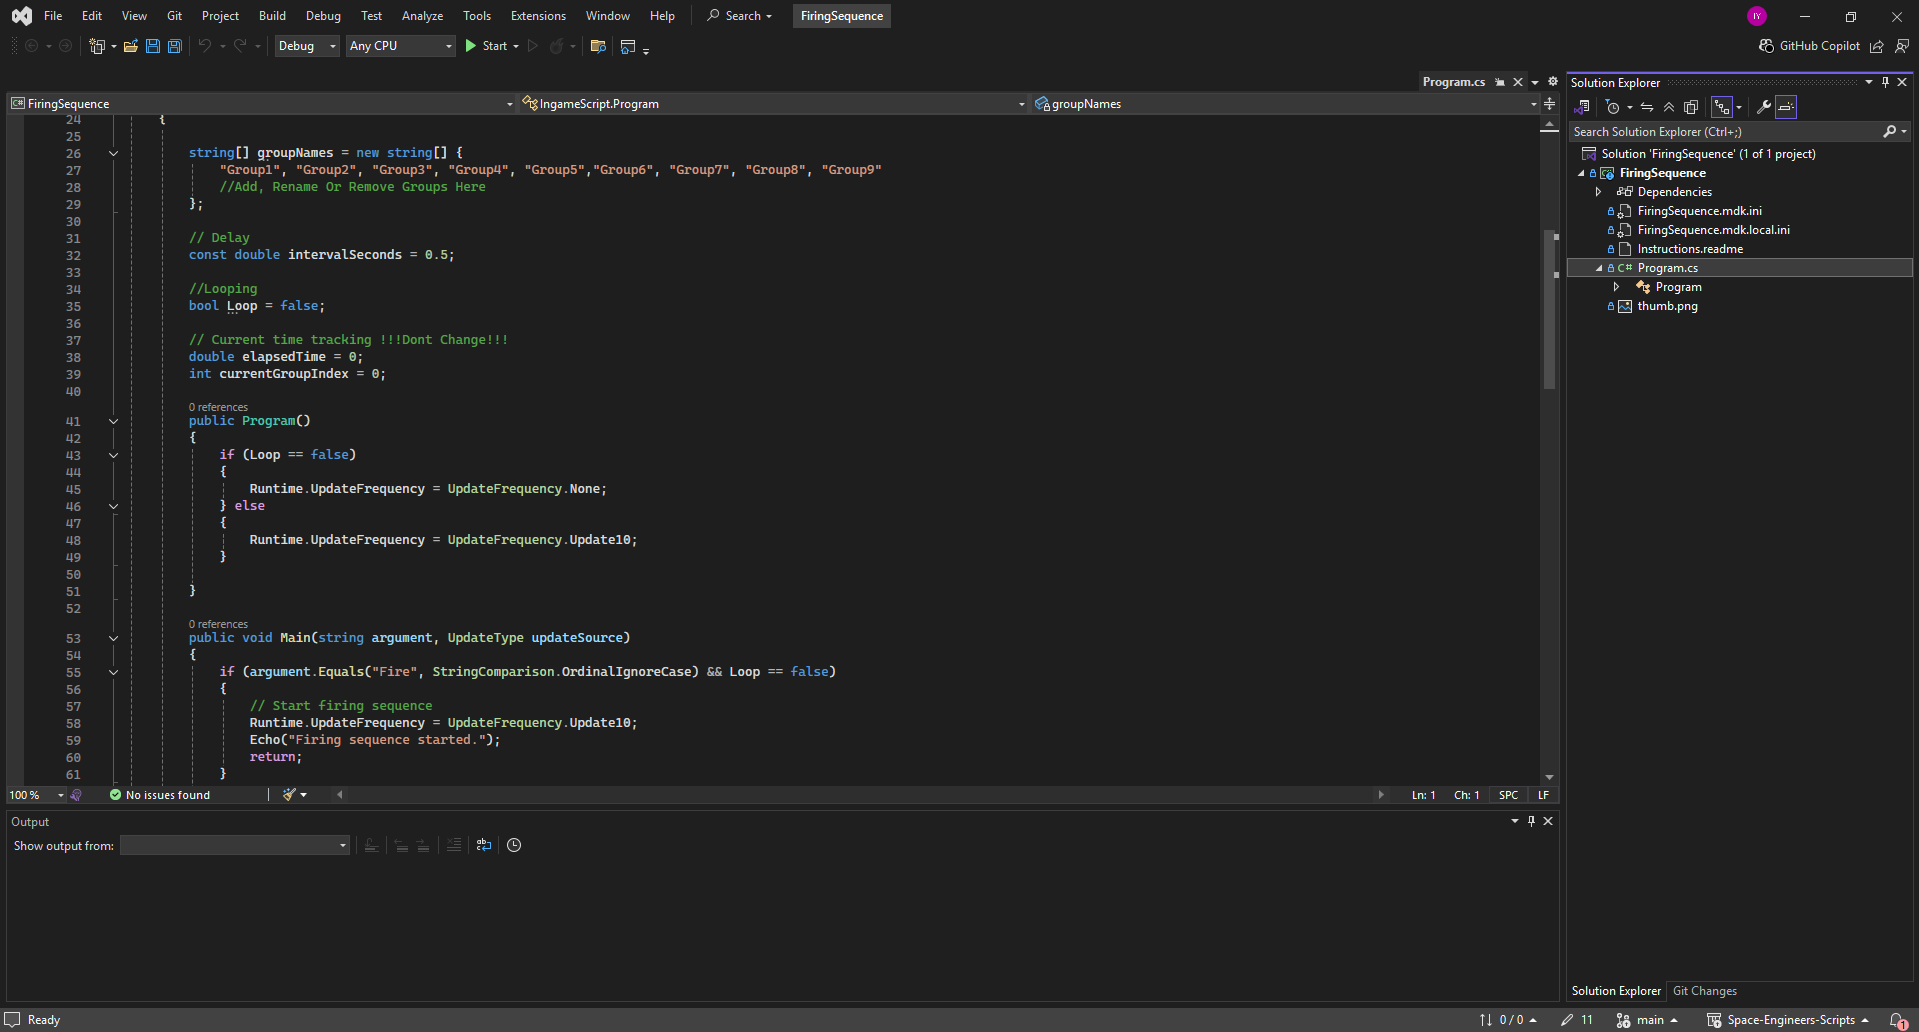Click the Open File folder icon
The height and width of the screenshot is (1032, 1919).
[x=130, y=46]
